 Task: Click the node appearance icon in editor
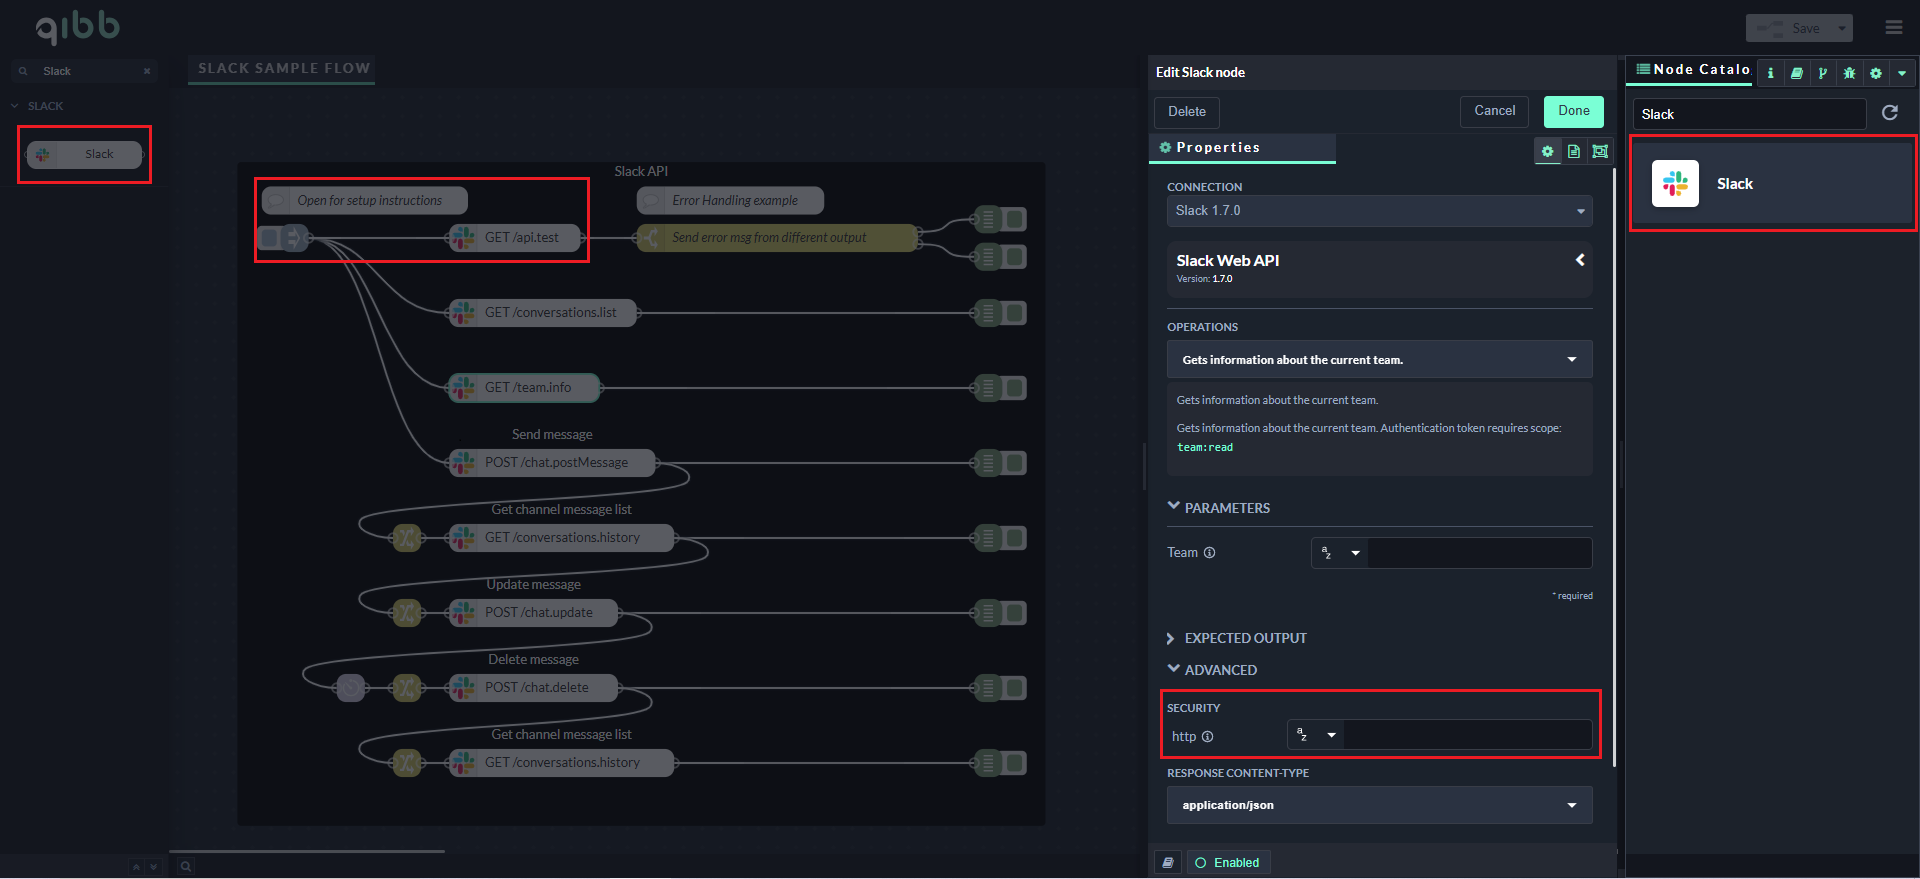click(1600, 151)
